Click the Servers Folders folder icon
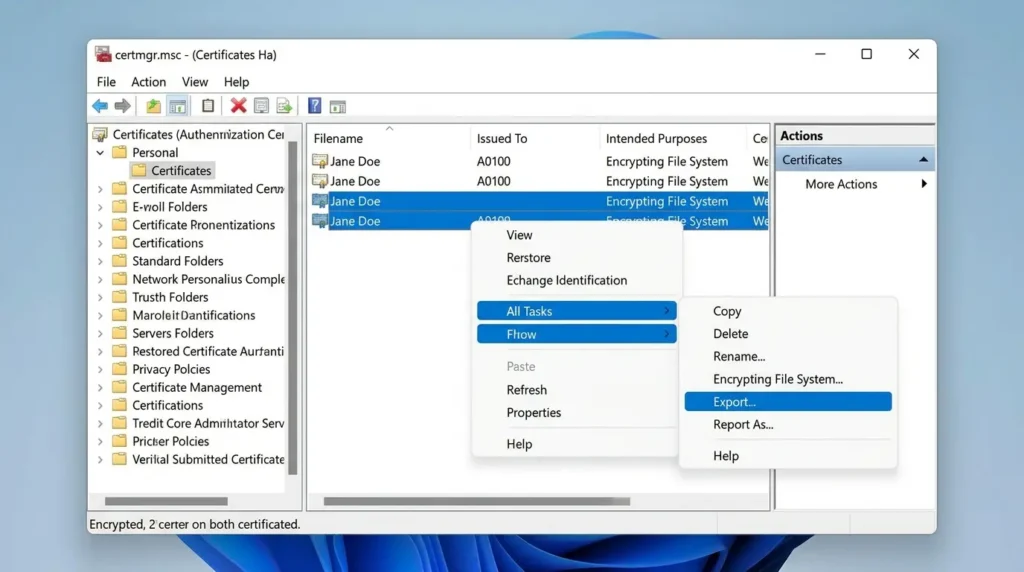Screen dimensions: 1024x572 tap(119, 333)
